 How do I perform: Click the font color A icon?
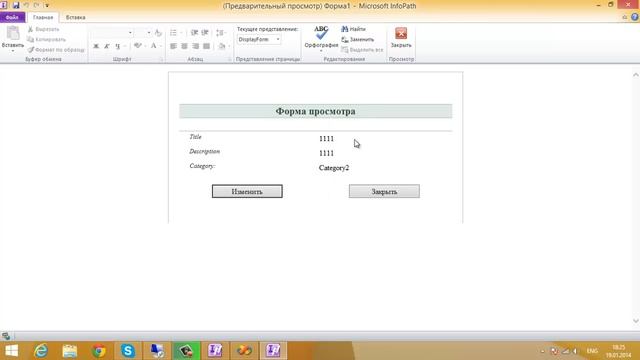[153, 46]
